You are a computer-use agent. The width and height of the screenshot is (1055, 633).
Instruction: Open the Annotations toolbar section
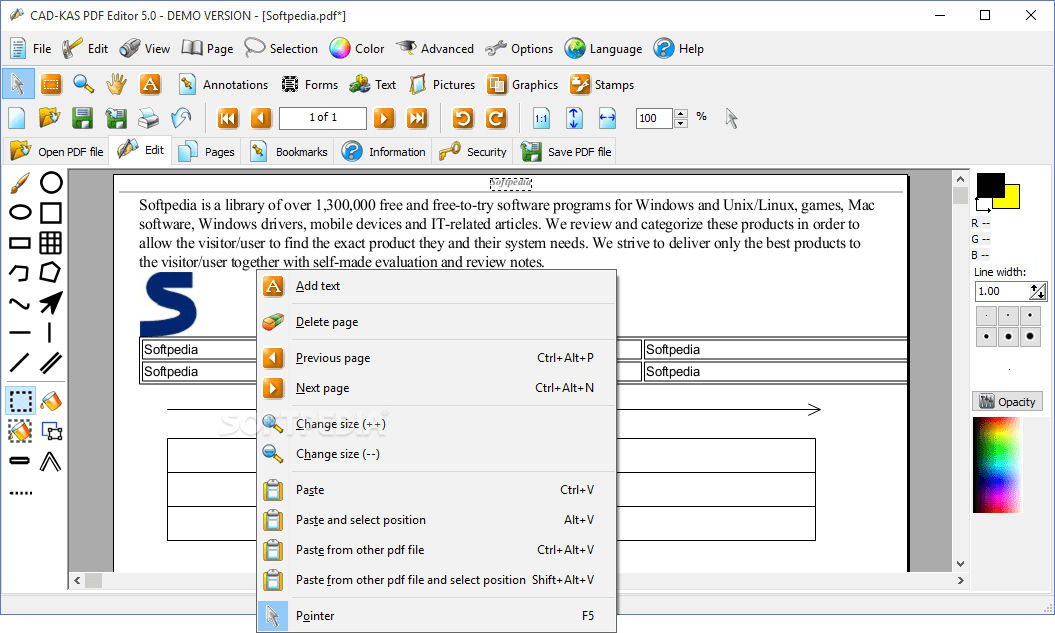(x=223, y=84)
